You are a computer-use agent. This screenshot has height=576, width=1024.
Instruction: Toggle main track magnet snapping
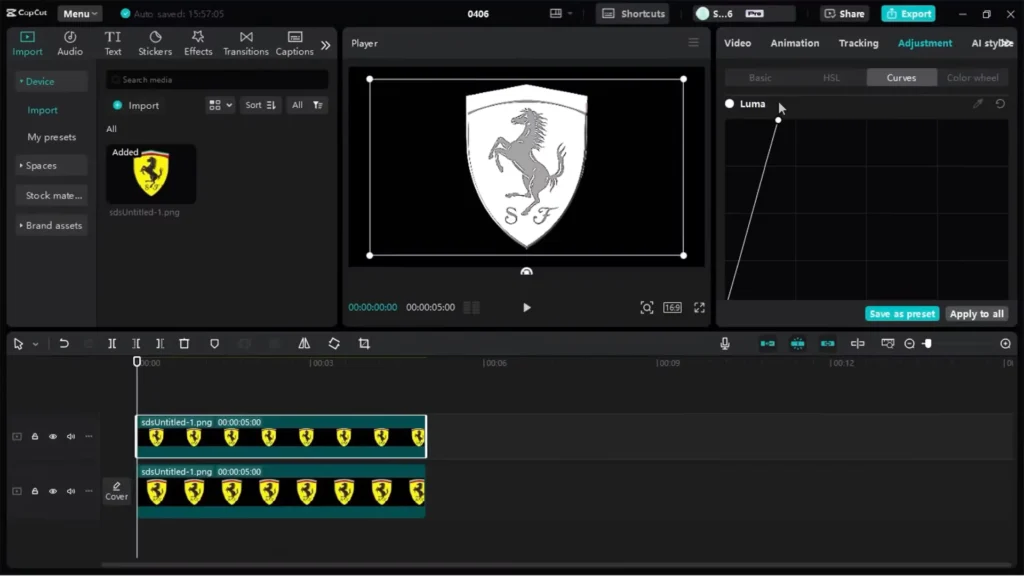[768, 344]
